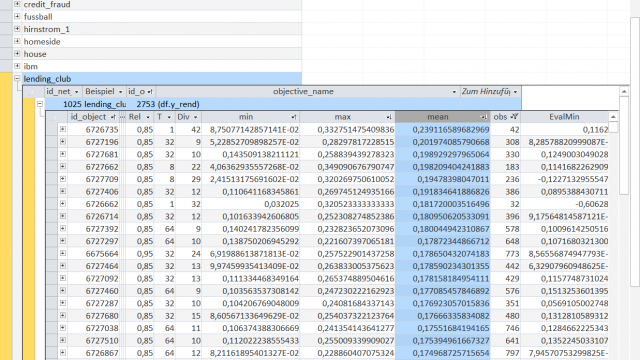Expand row with id_object 6727392
This screenshot has height=360, width=640.
(x=62, y=228)
